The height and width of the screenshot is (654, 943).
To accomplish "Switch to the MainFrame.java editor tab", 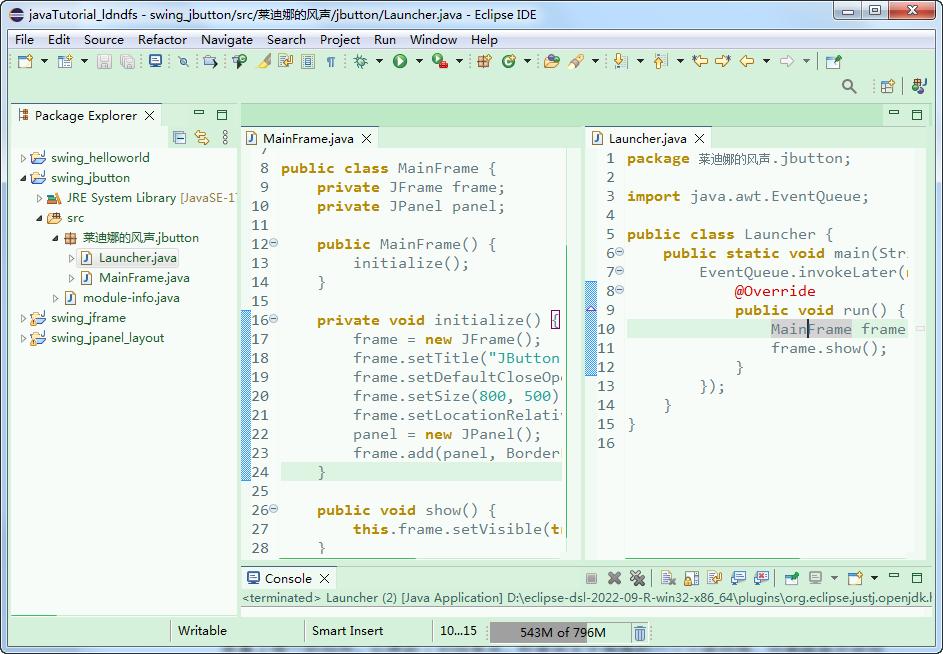I will point(307,139).
